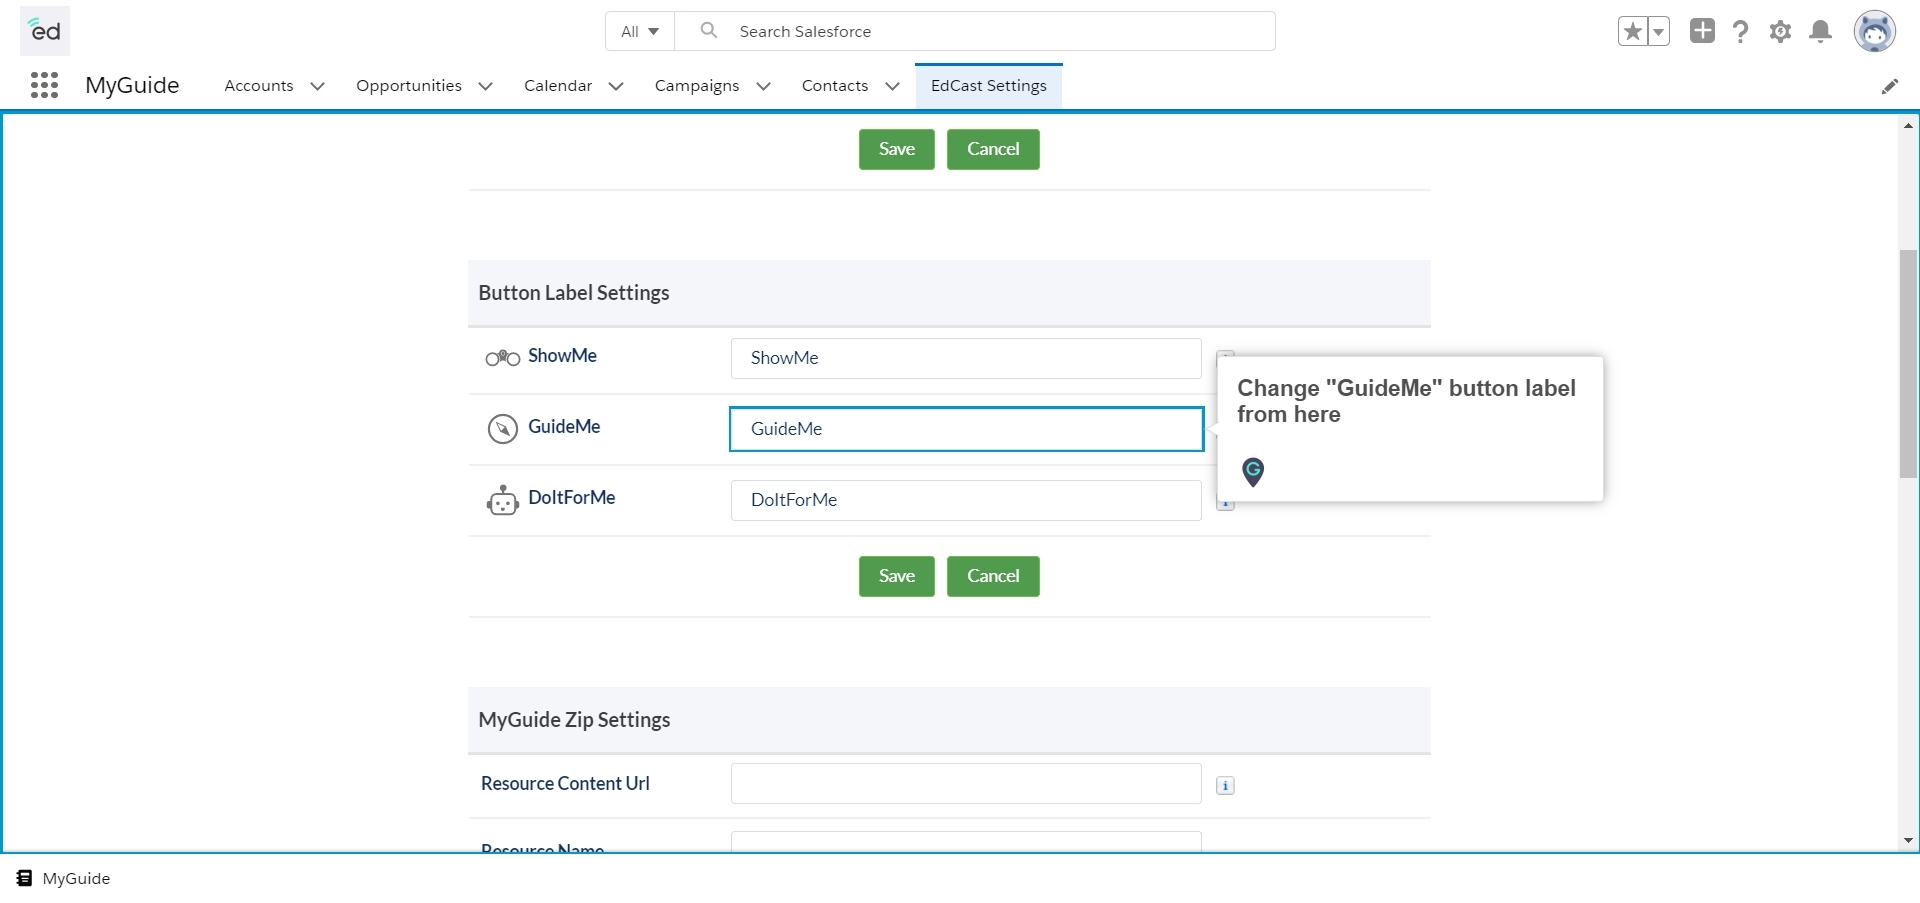Expand the Calendar tab chevron
1920x903 pixels.
click(x=616, y=86)
